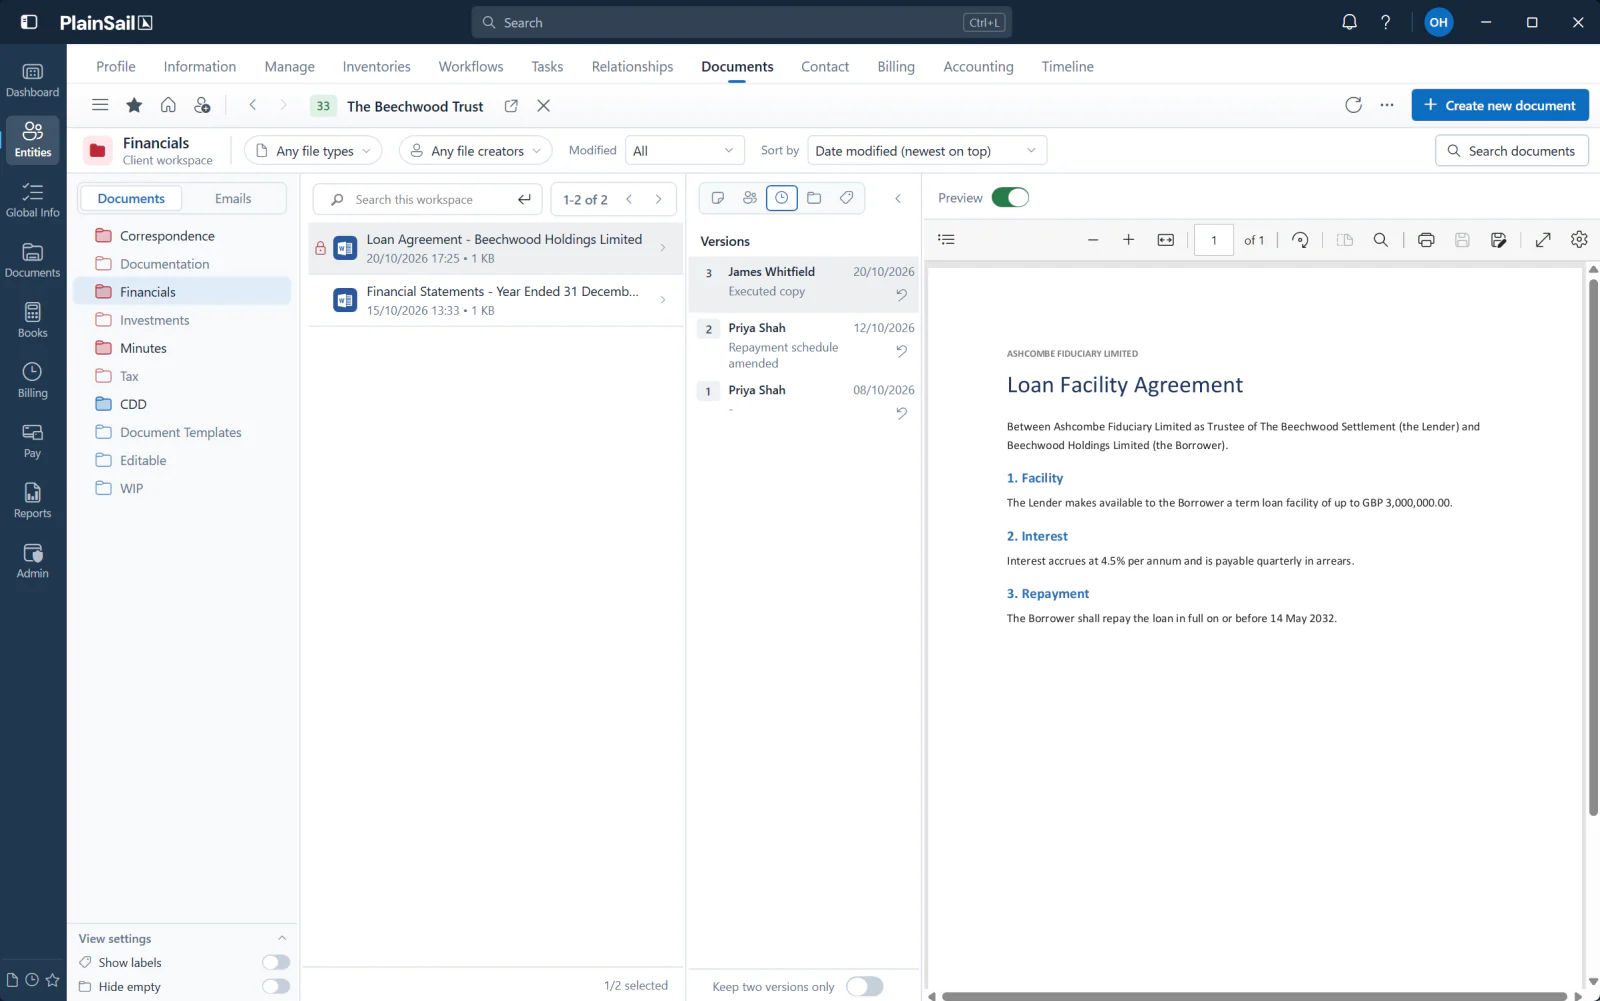Zoom out in the preview toolbar
The width and height of the screenshot is (1600, 1001).
point(1093,240)
